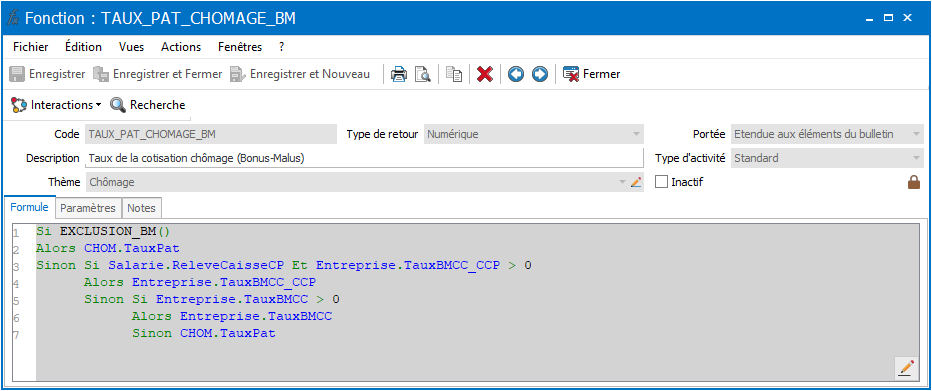This screenshot has height=391, width=932.
Task: Open the Fichier menu
Action: 31,47
